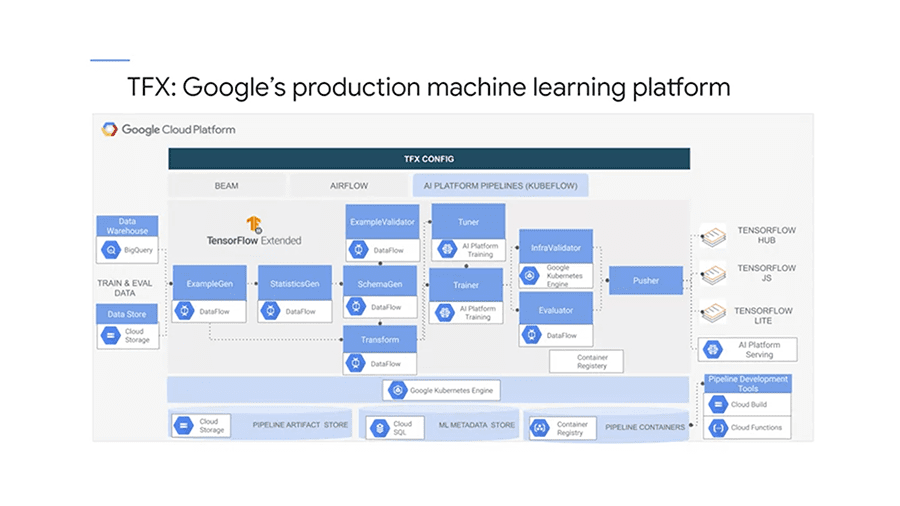This screenshot has height=506, width=900.
Task: Click the Google Cloud Platform logo
Action: click(110, 129)
